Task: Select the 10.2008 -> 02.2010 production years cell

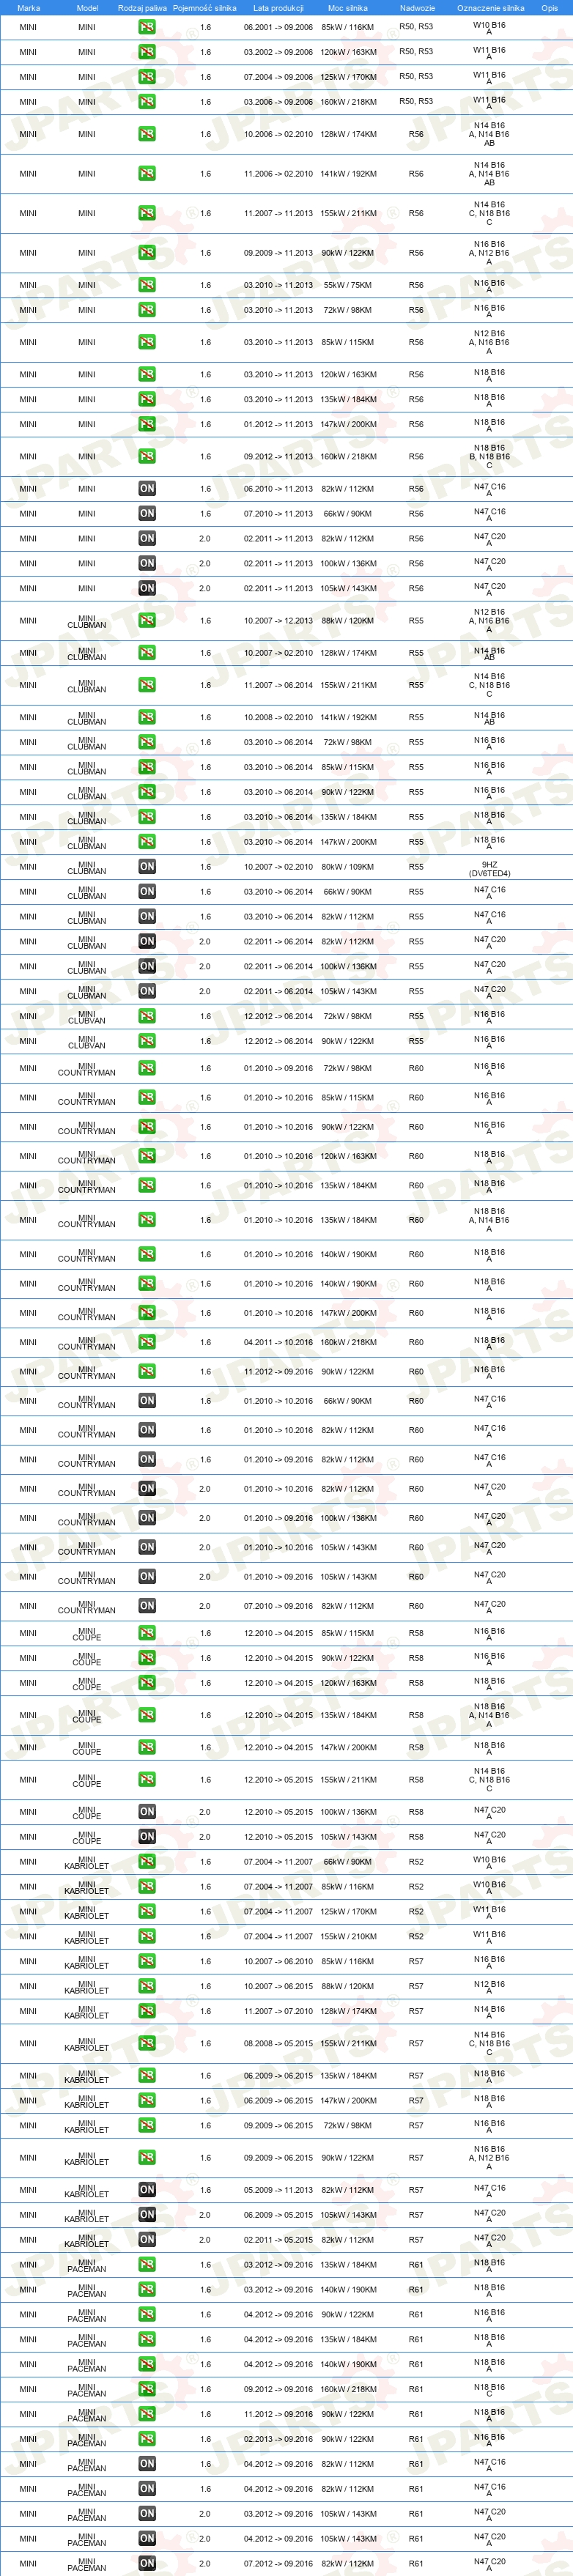Action: 278,717
